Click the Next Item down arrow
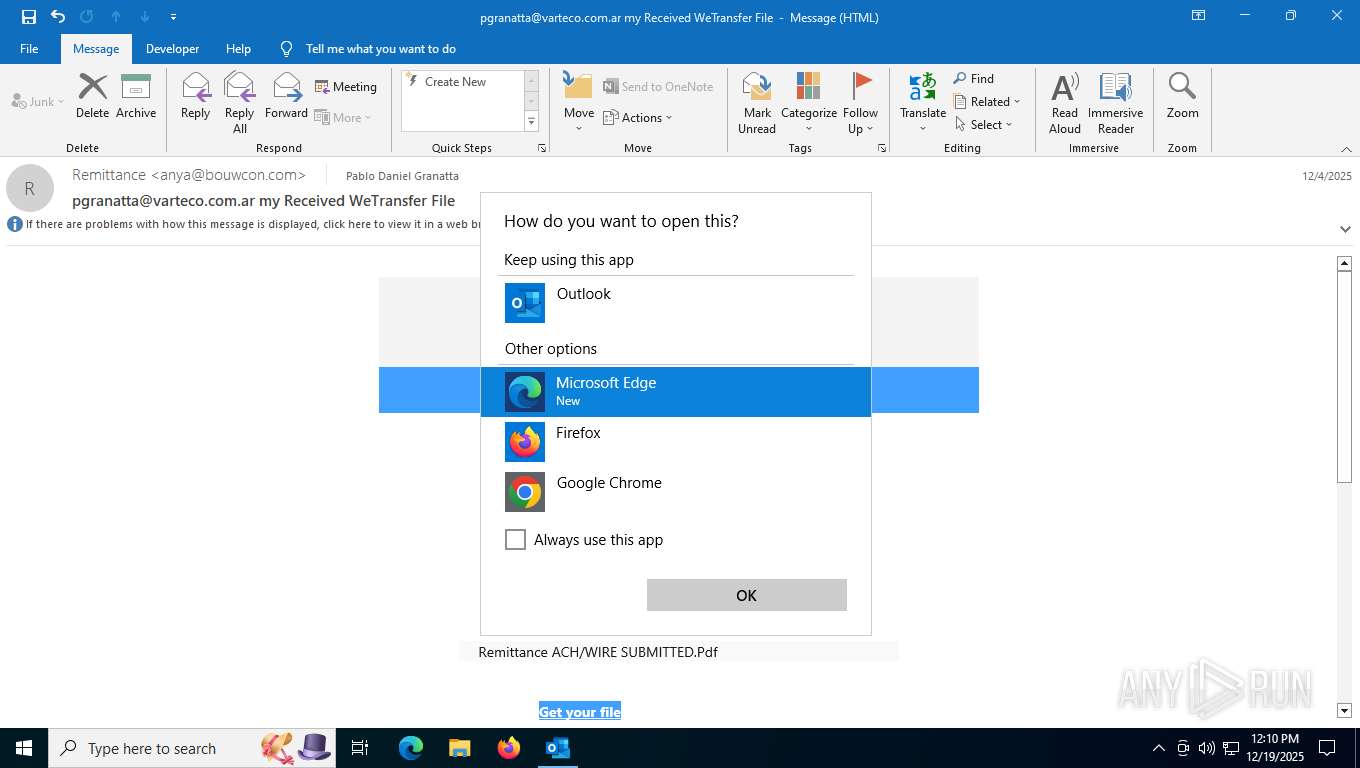1360x768 pixels. tap(145, 16)
